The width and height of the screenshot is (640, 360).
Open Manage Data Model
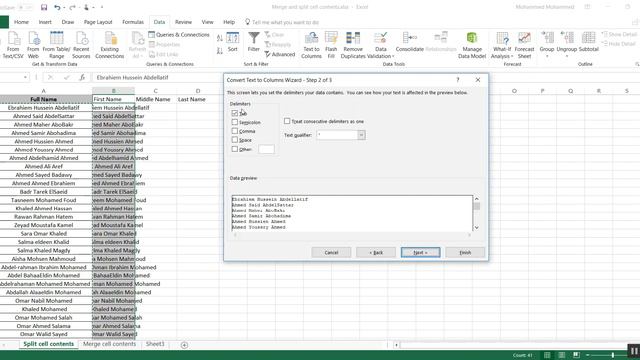472,45
